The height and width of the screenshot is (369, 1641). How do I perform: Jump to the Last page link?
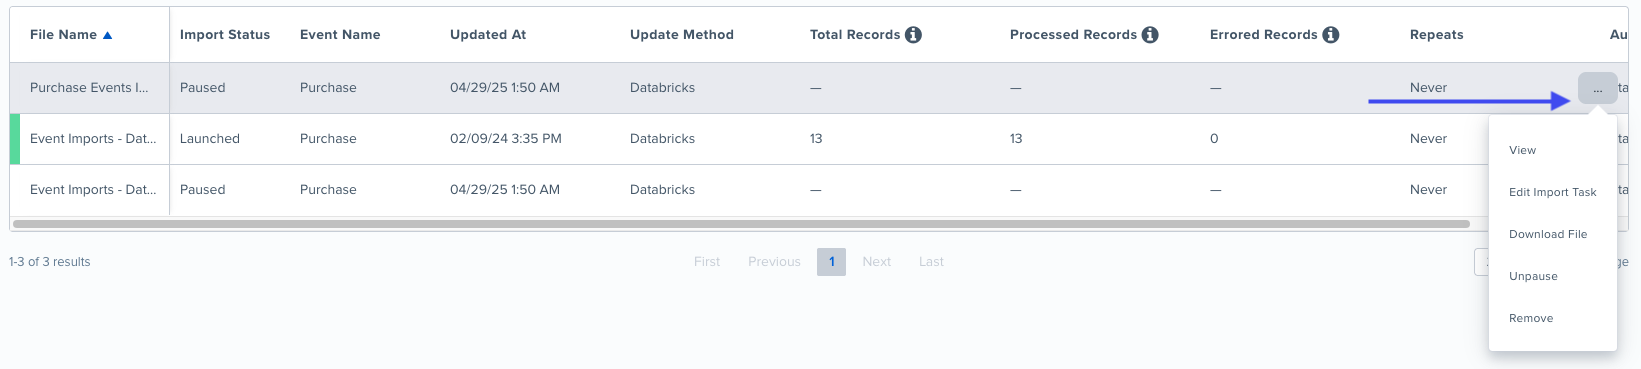click(x=931, y=262)
